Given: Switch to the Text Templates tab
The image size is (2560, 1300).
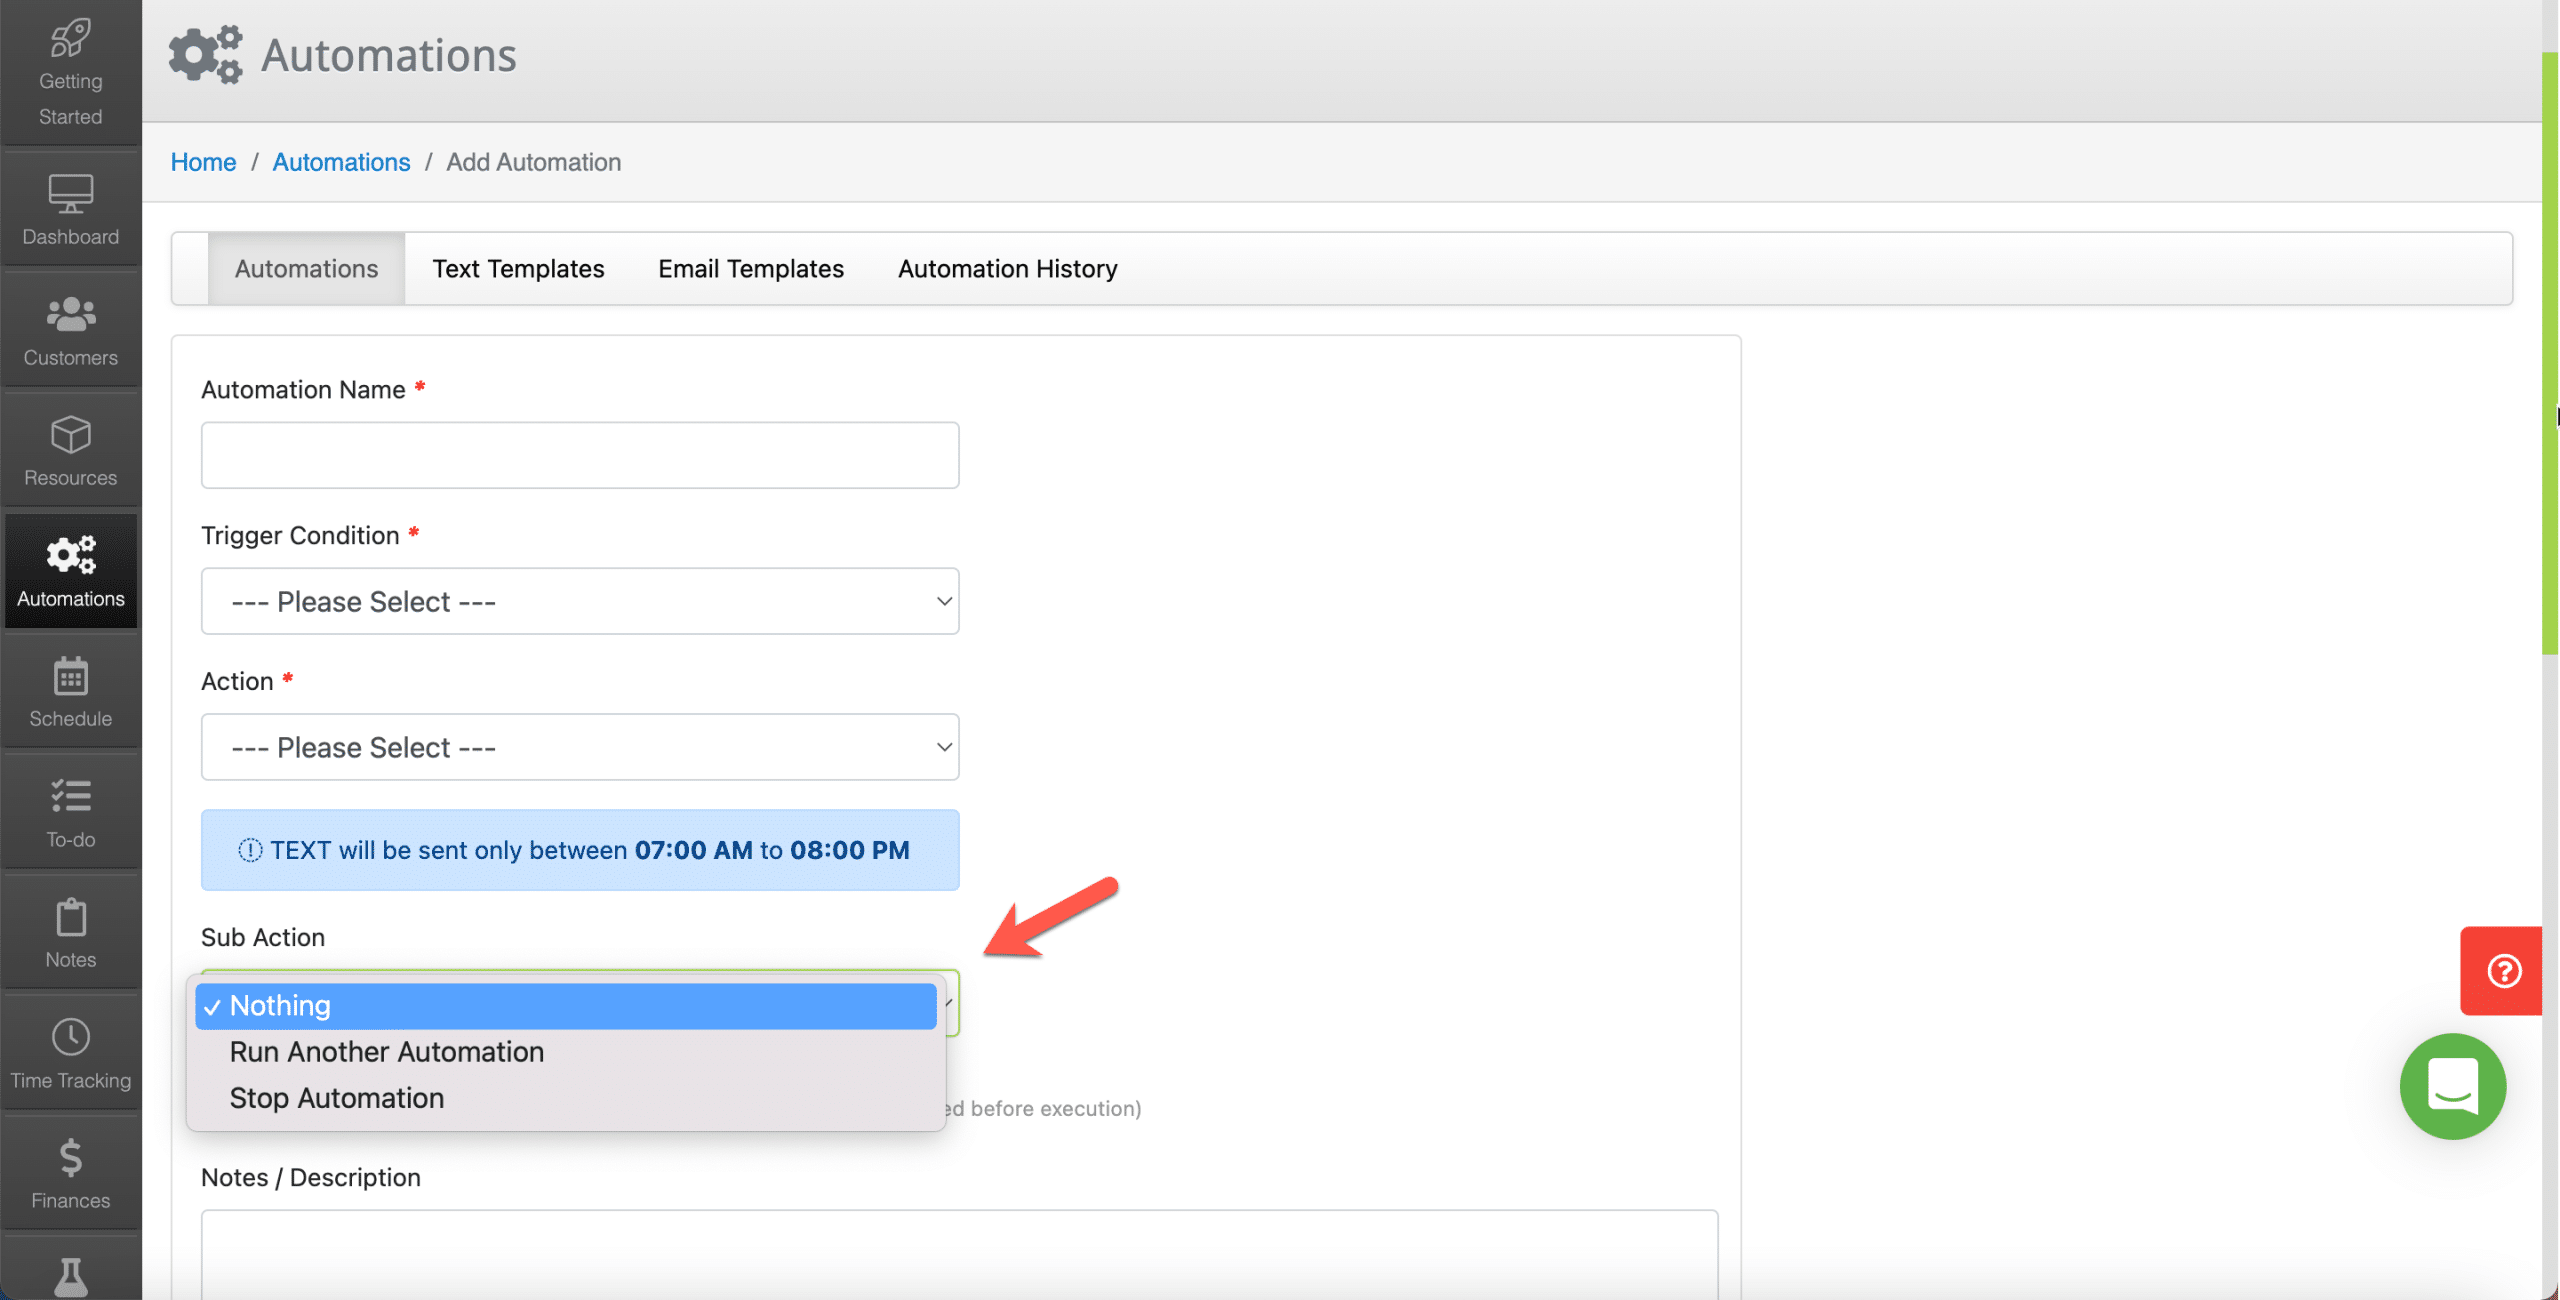Looking at the screenshot, I should (x=518, y=268).
